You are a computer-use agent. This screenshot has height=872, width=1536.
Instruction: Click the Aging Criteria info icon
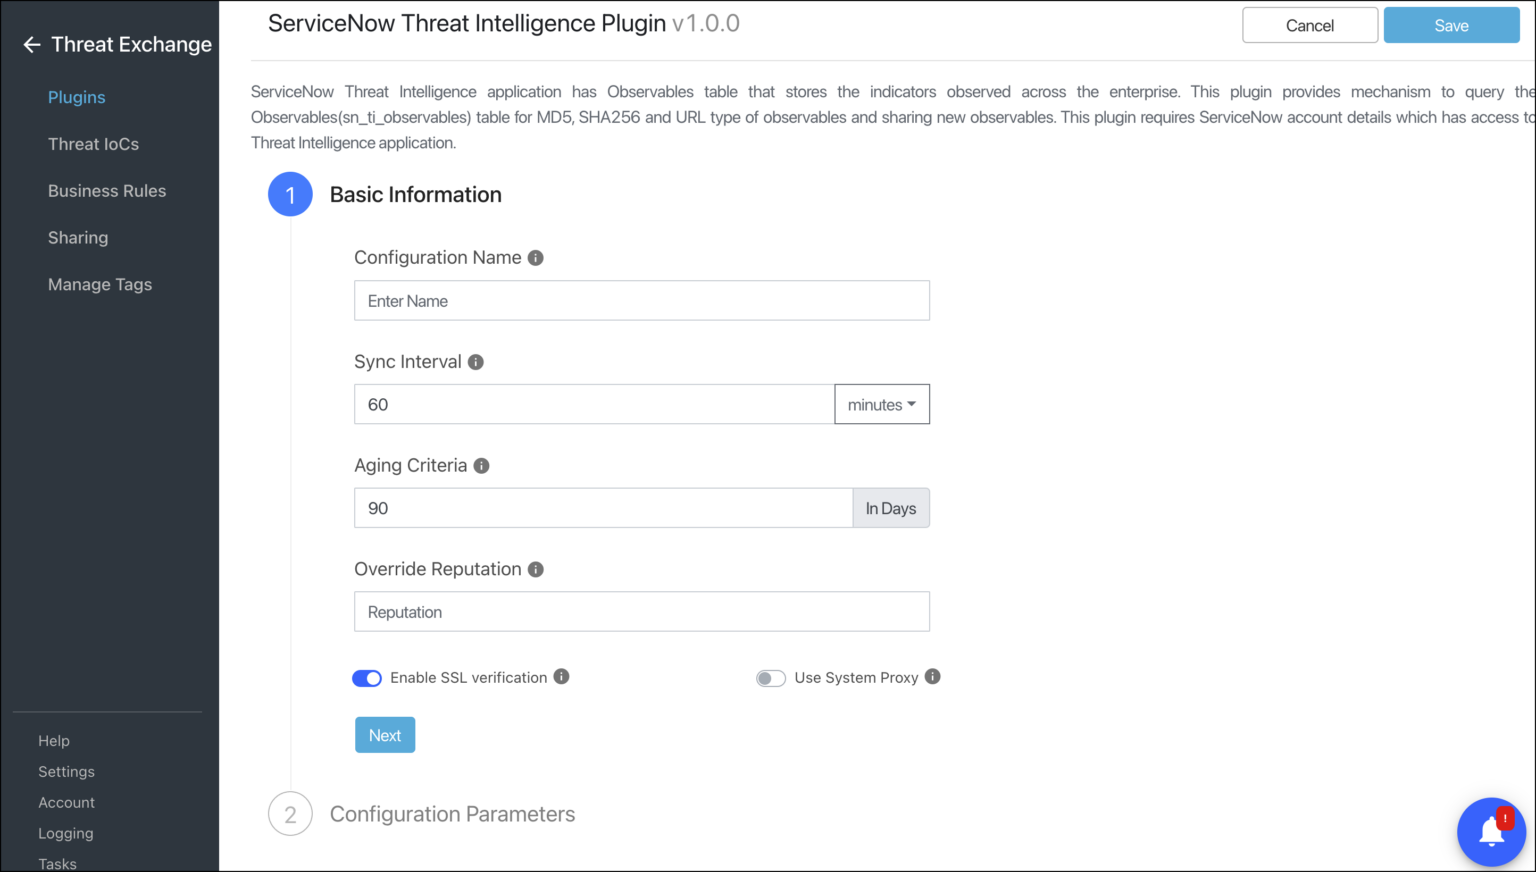tap(481, 465)
